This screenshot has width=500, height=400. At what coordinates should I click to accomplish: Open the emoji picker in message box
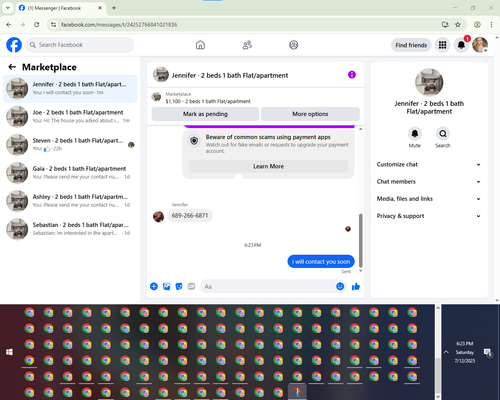click(340, 286)
